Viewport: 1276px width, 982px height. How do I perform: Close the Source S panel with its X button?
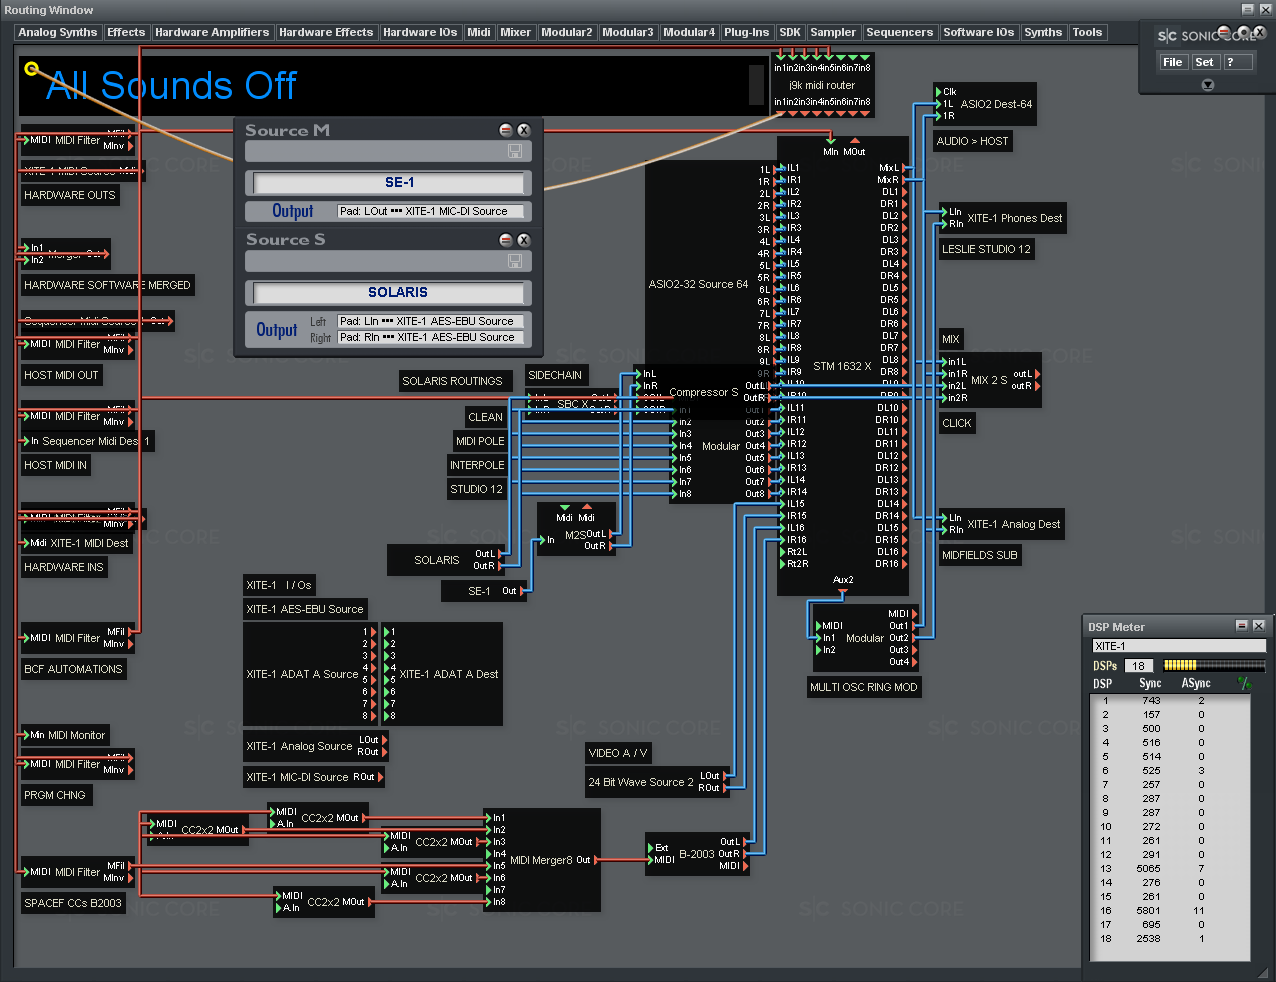[x=523, y=240]
